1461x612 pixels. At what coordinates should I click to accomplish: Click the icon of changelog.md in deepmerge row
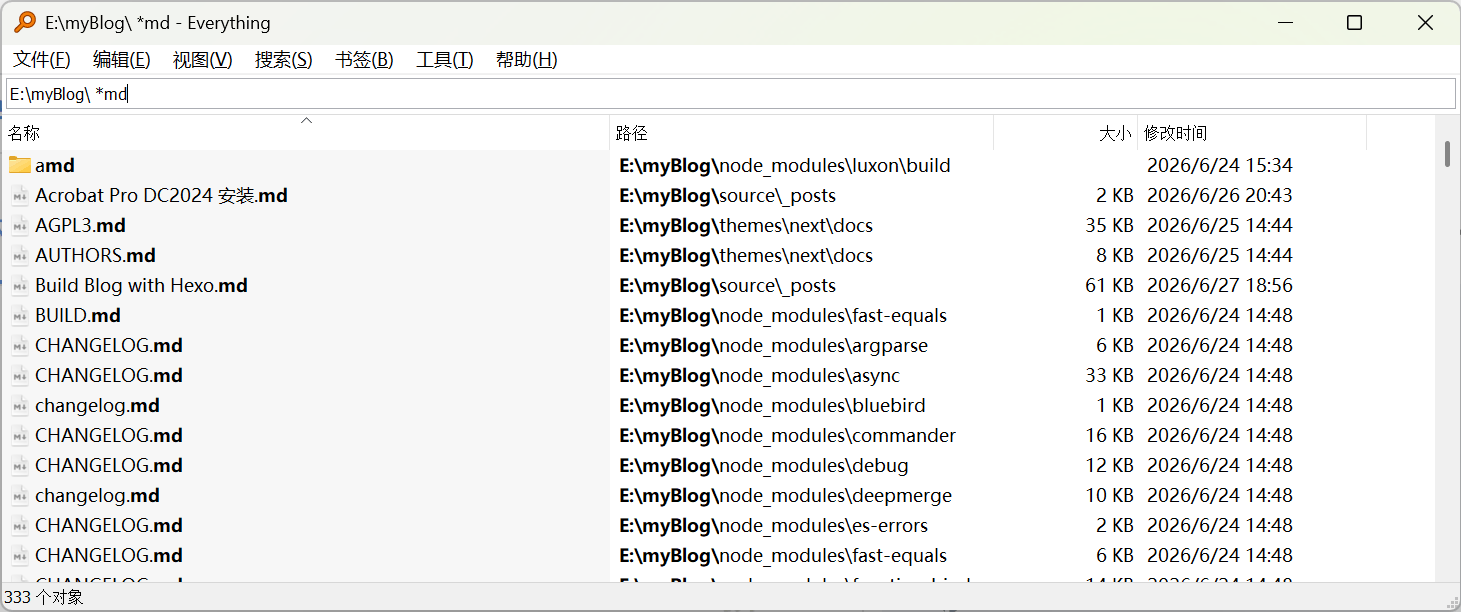[20, 495]
